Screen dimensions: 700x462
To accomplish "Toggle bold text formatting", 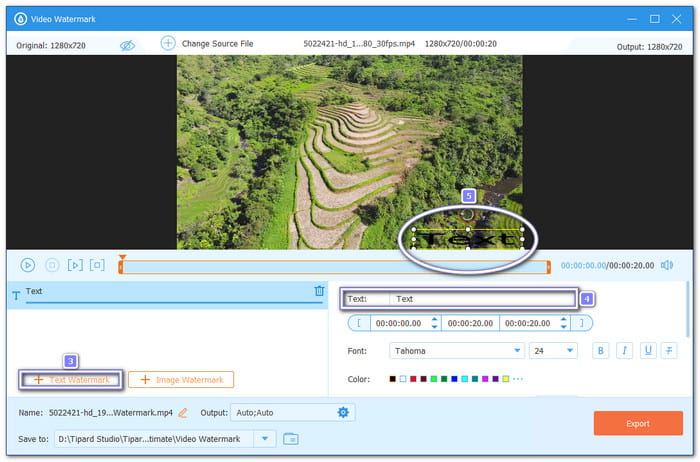I will click(601, 350).
